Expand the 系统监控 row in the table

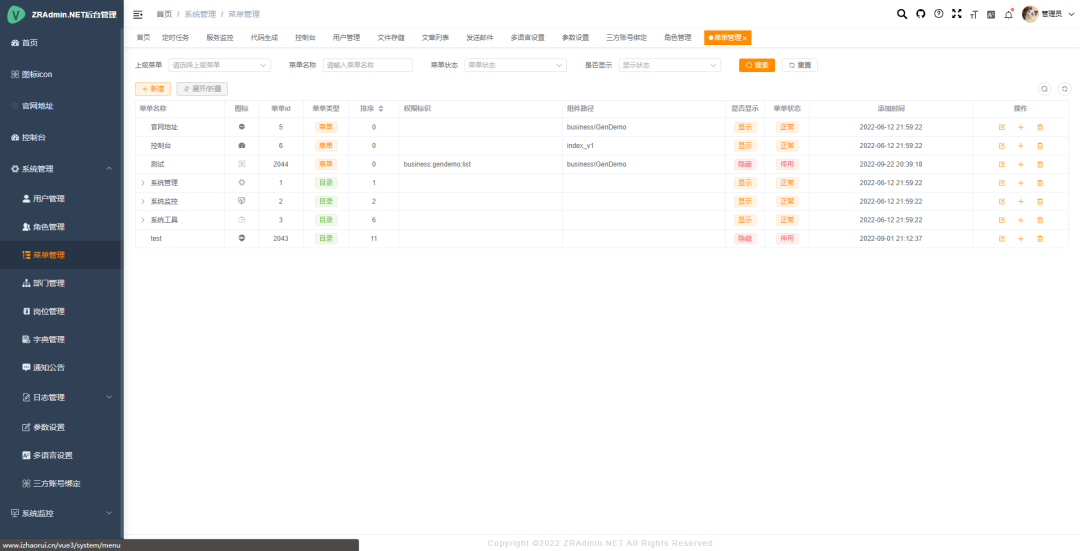coord(143,202)
